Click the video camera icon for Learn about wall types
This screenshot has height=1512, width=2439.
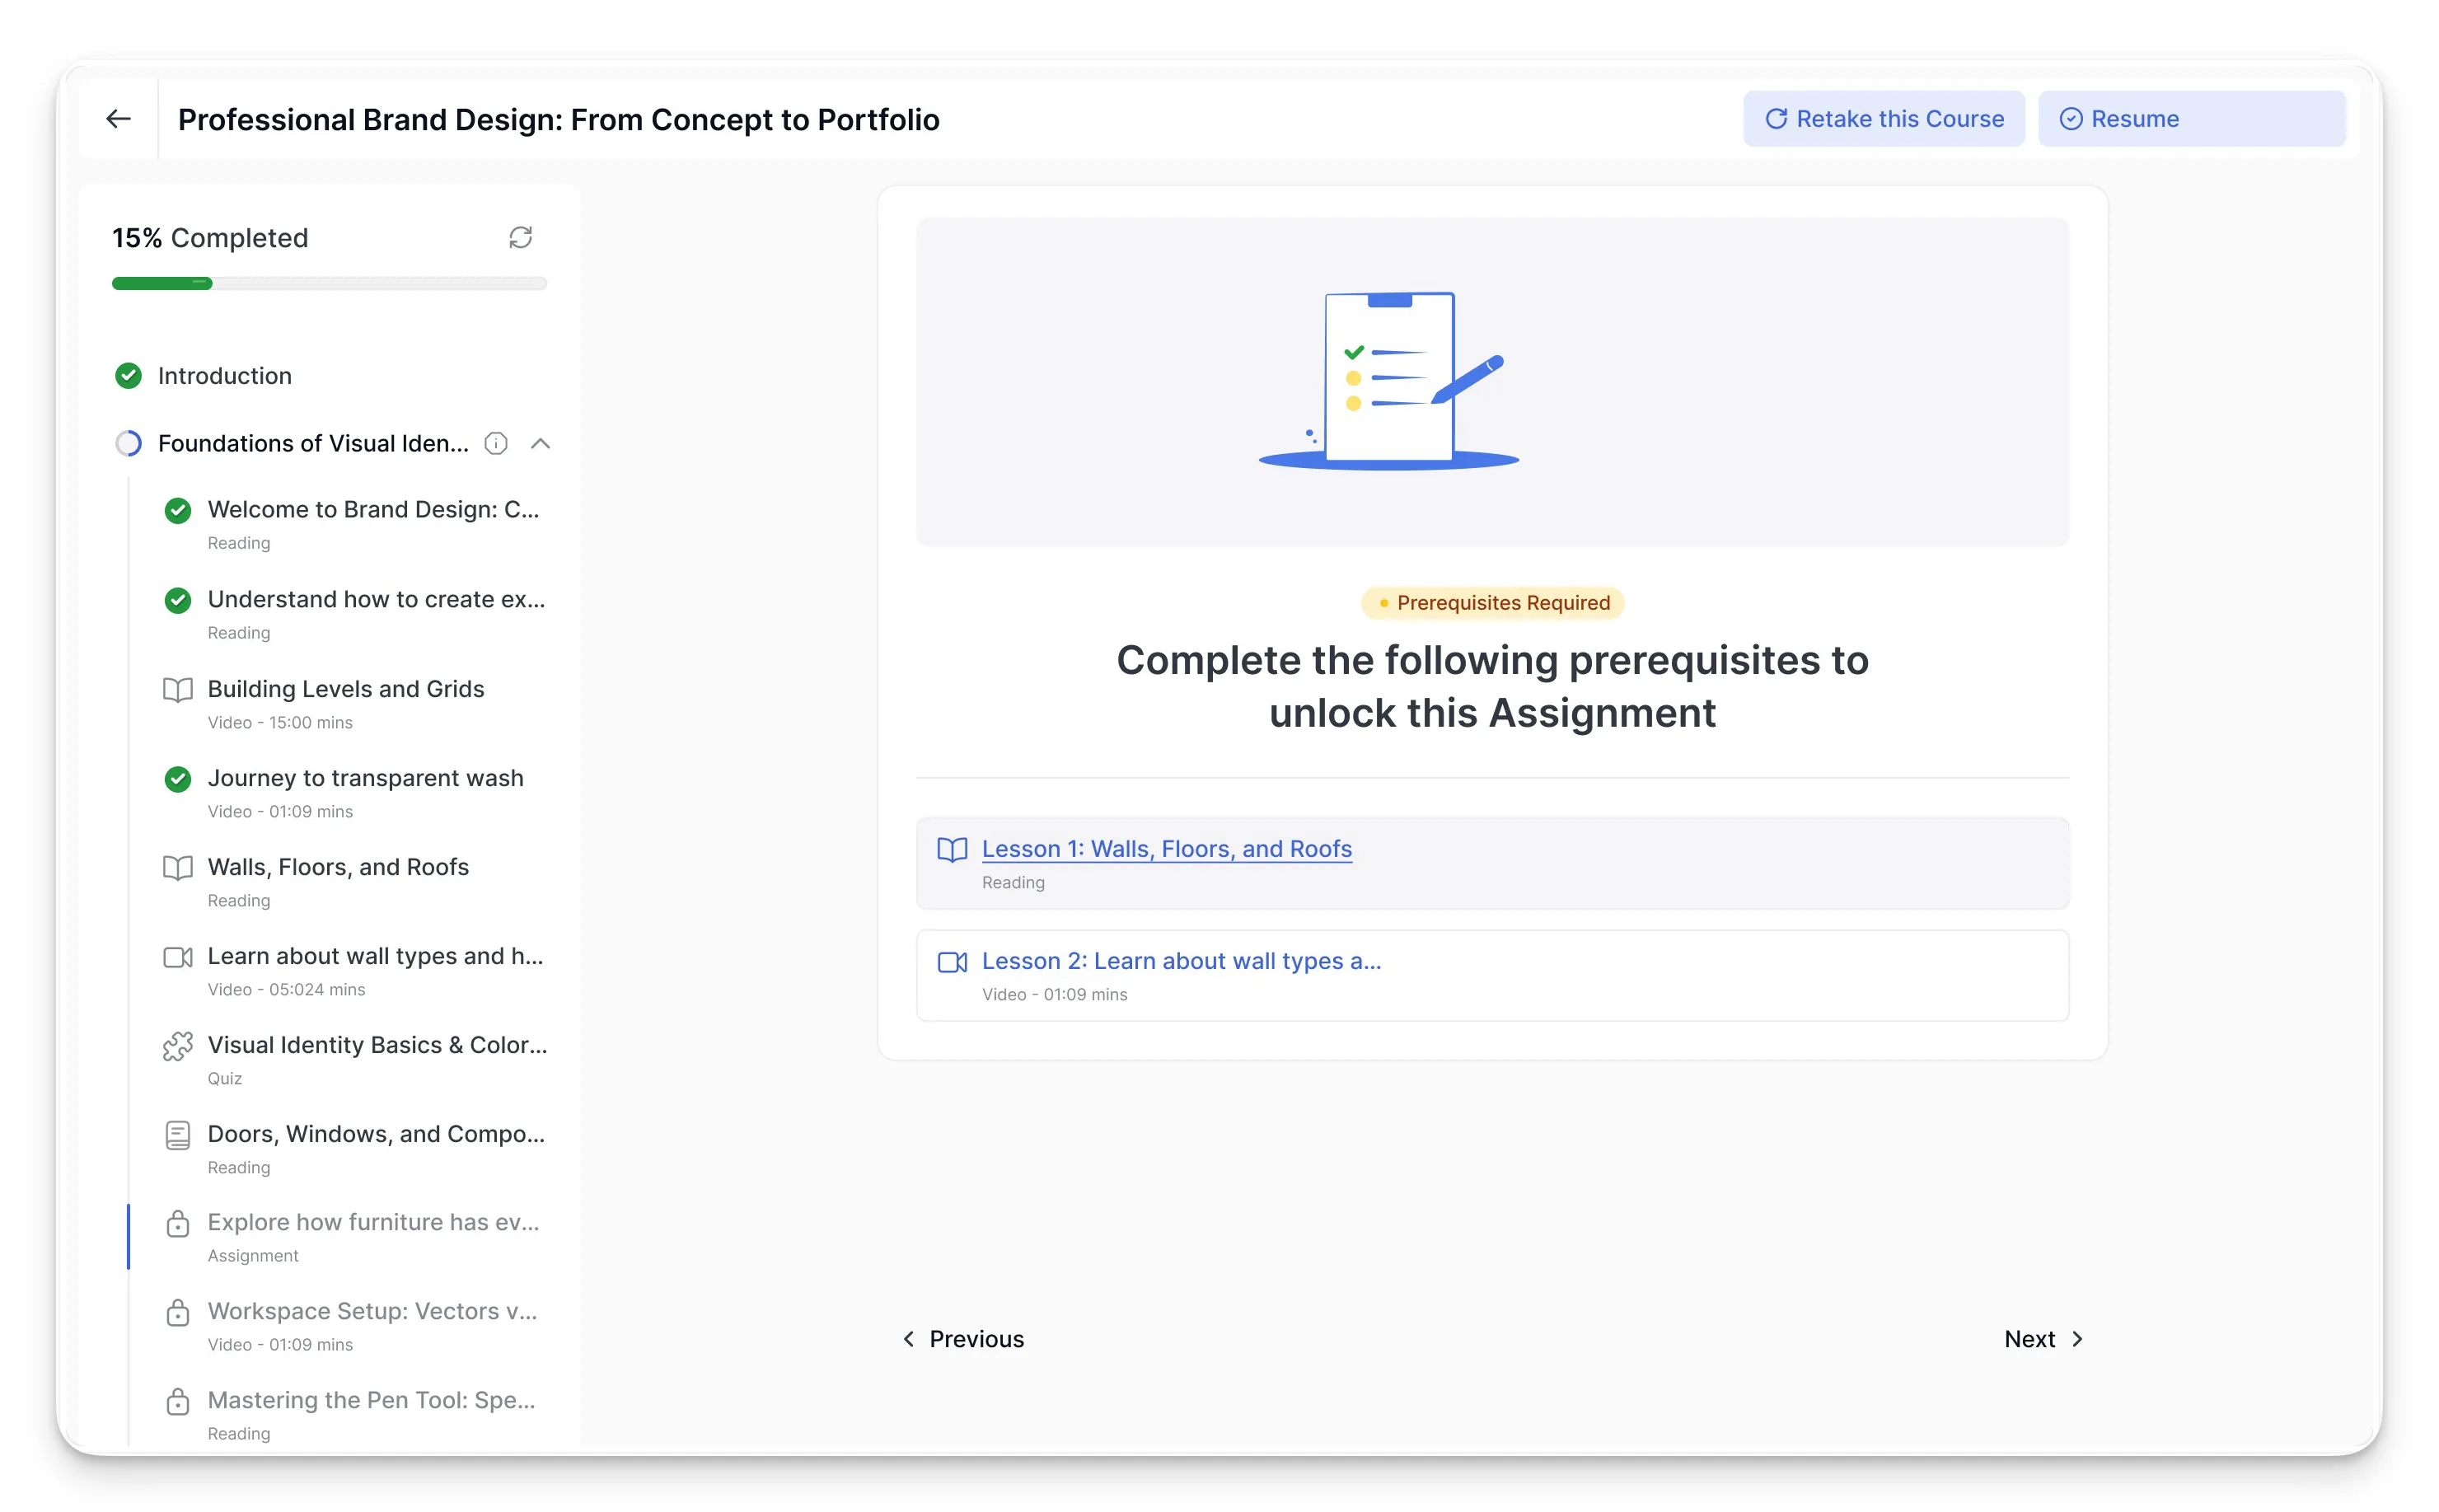(x=178, y=957)
